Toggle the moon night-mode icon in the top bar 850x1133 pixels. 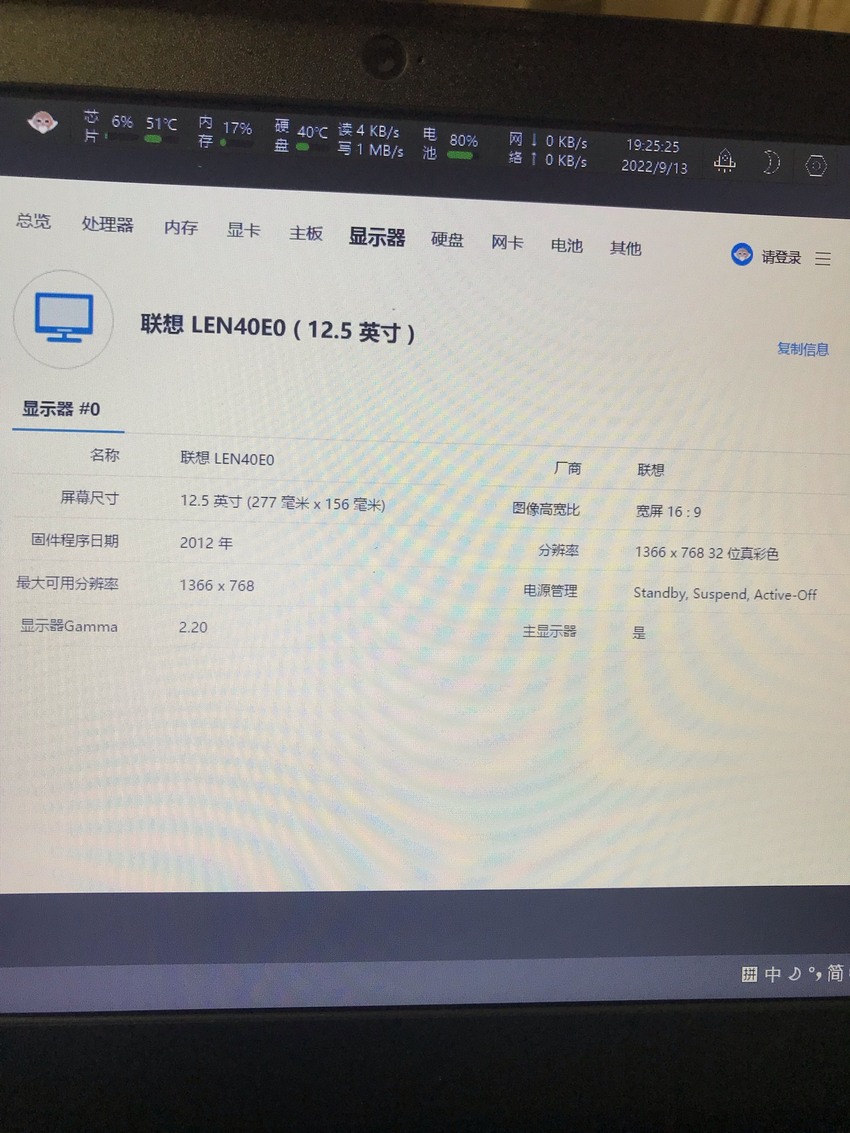[771, 163]
